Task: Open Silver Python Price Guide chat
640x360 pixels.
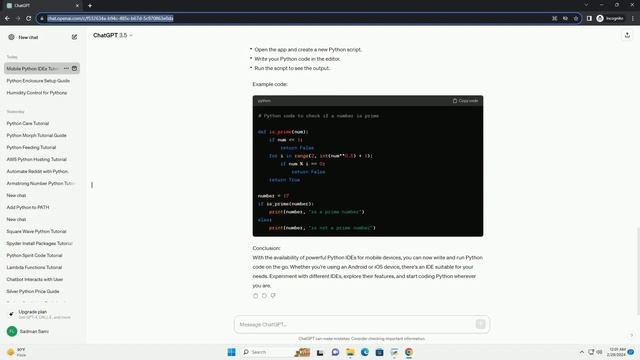Action: [33, 291]
